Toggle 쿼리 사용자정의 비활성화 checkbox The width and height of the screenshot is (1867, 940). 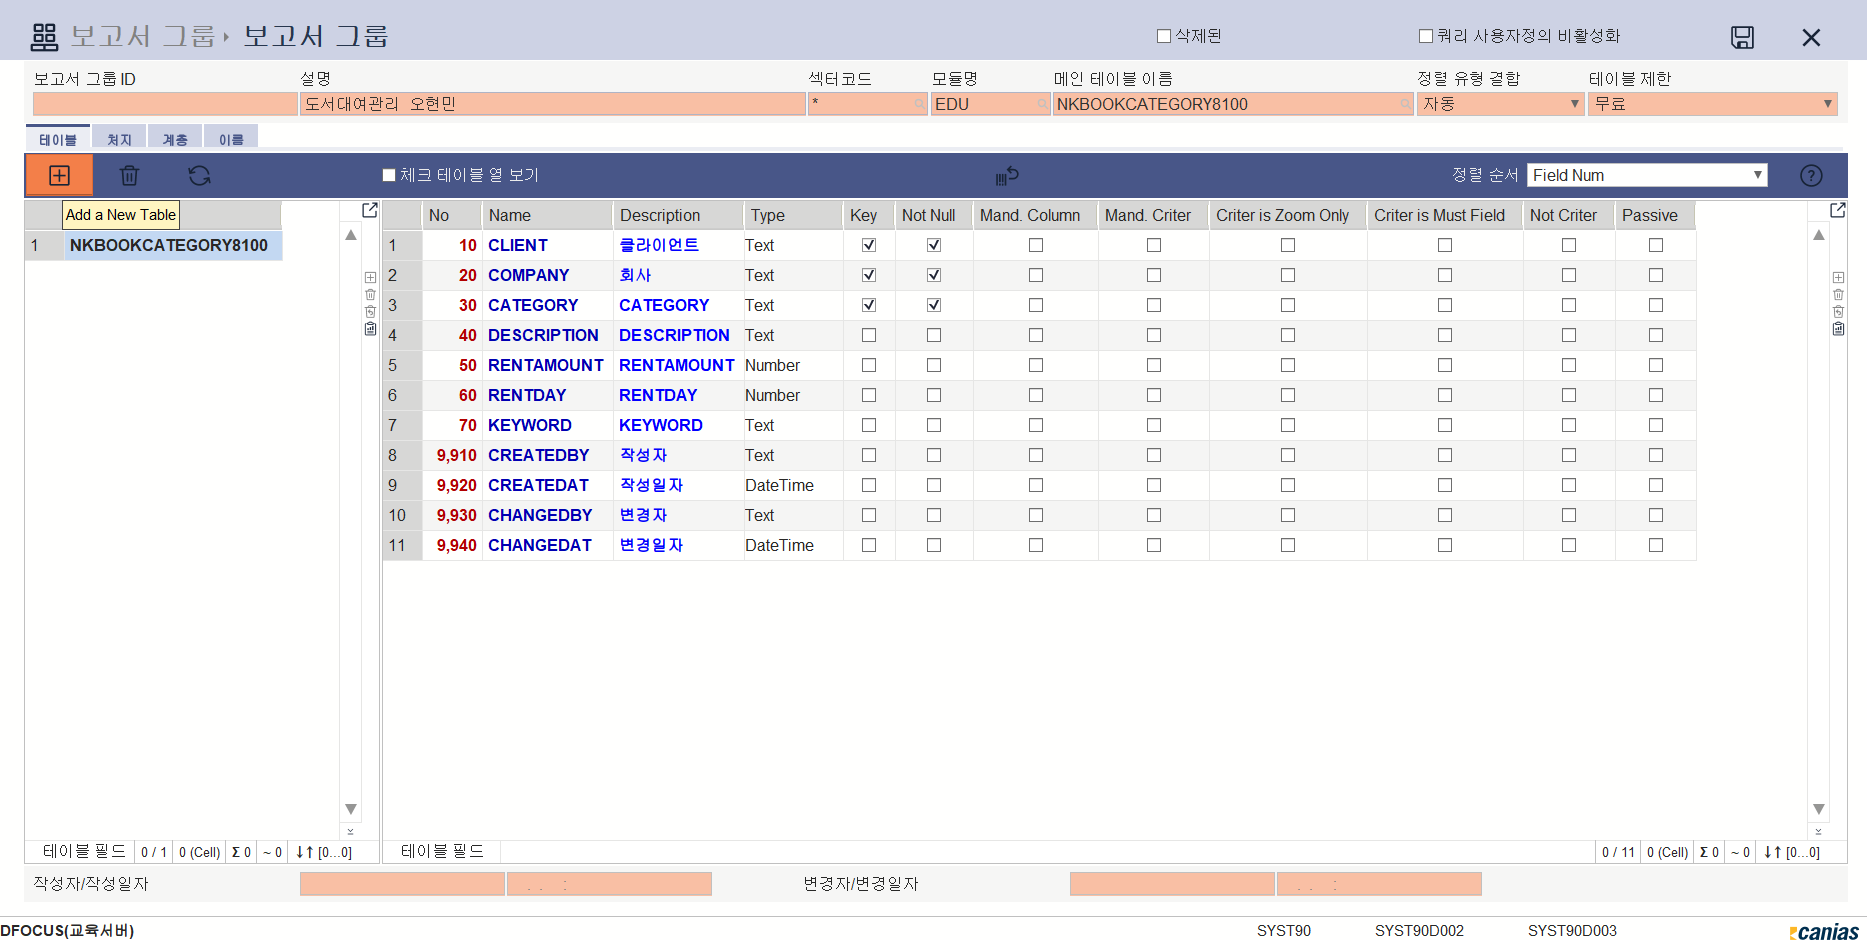pyautogui.click(x=1426, y=36)
